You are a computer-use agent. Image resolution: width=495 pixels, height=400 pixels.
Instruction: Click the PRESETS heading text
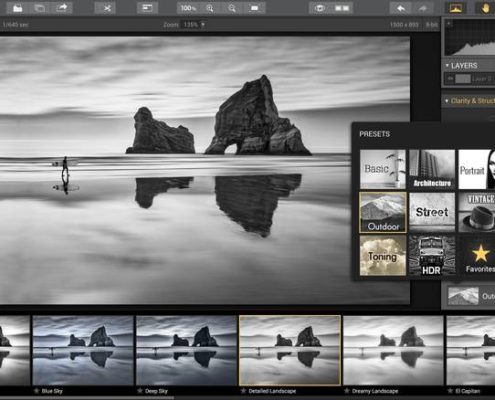click(x=375, y=134)
